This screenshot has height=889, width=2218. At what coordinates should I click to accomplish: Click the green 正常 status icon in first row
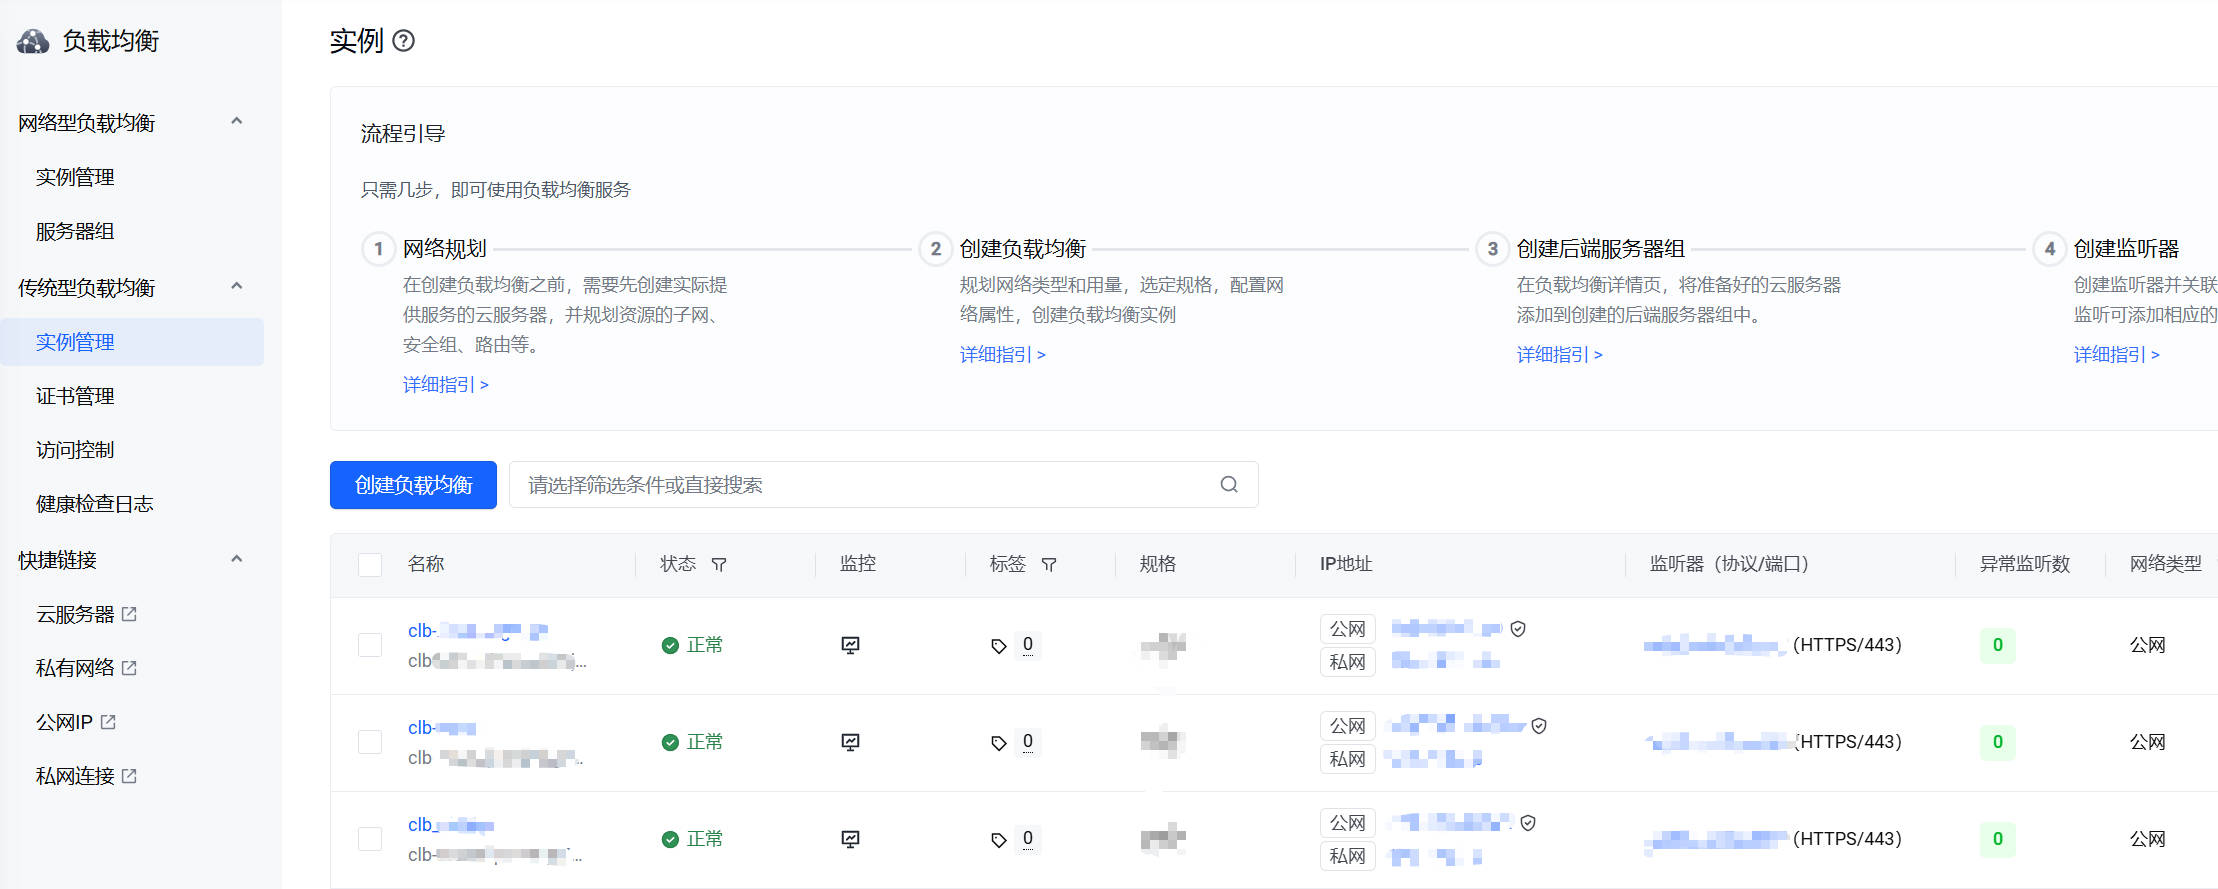pyautogui.click(x=670, y=646)
